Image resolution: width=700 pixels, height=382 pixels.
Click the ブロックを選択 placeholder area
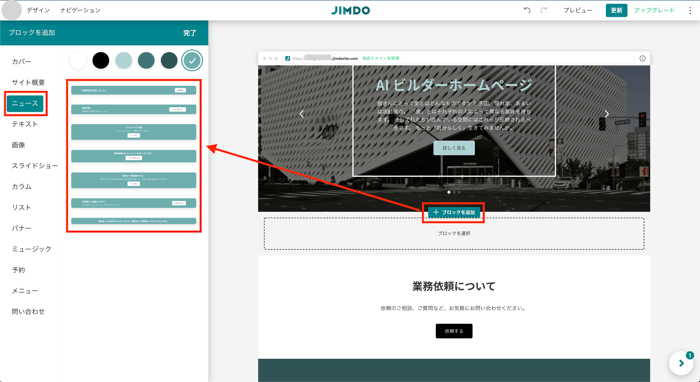(x=454, y=233)
